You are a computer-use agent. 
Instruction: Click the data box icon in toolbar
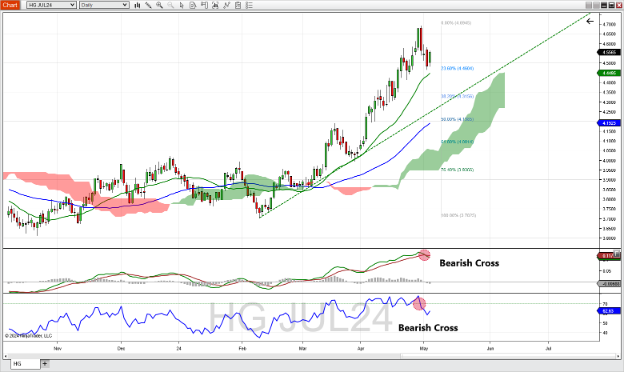(x=204, y=5)
